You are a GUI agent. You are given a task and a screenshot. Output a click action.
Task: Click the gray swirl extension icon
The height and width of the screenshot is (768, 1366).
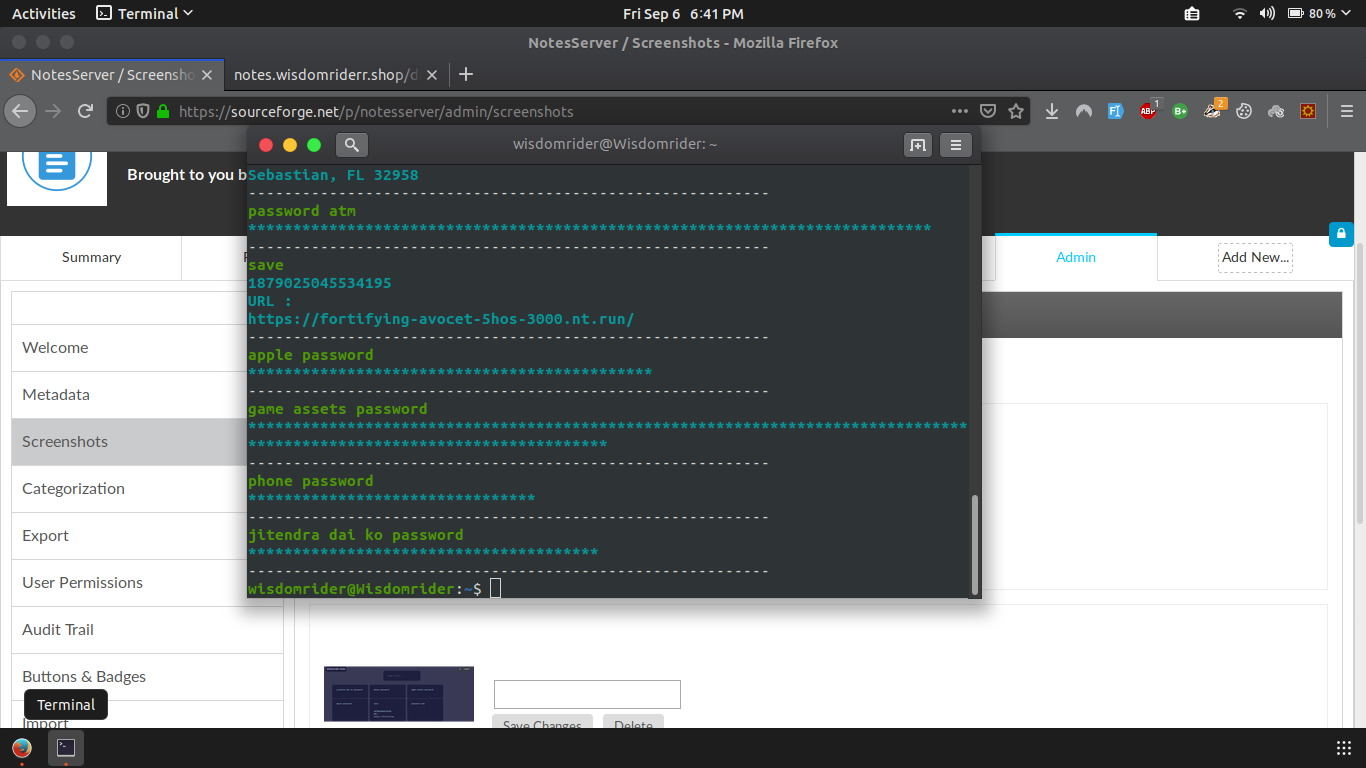(x=1276, y=111)
